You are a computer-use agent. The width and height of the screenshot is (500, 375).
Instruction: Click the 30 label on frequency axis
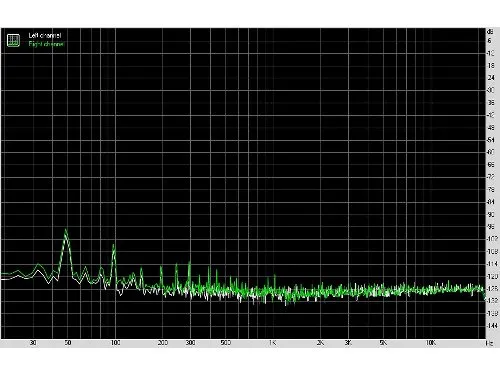point(33,343)
